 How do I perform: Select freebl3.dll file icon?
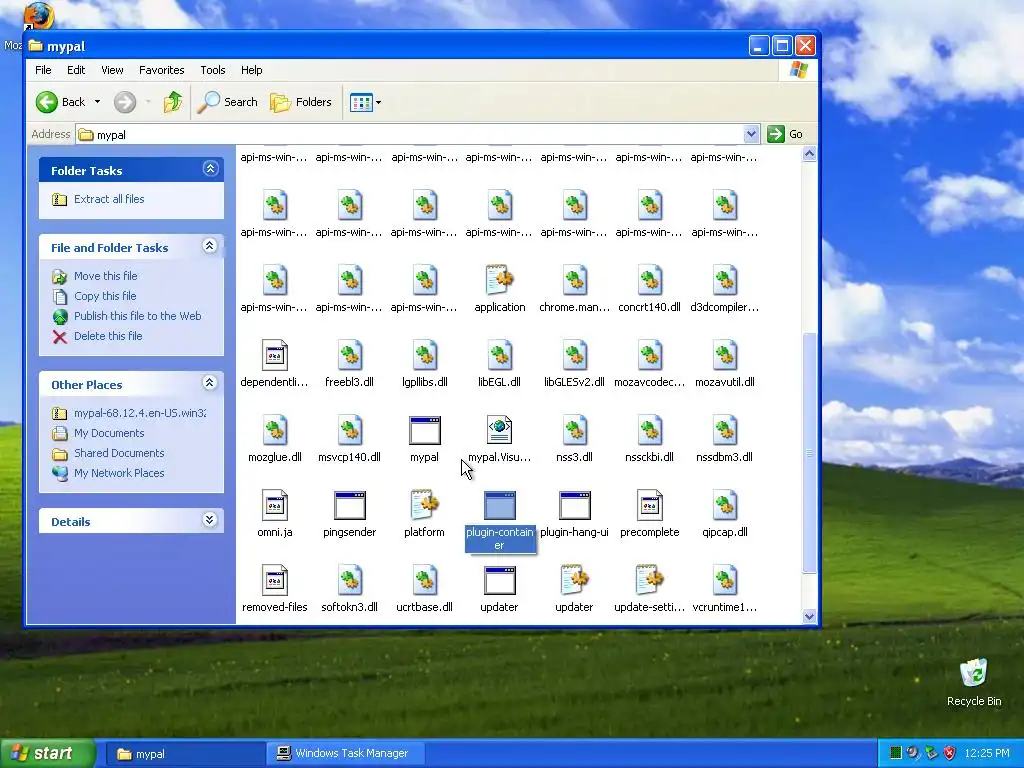tap(349, 355)
